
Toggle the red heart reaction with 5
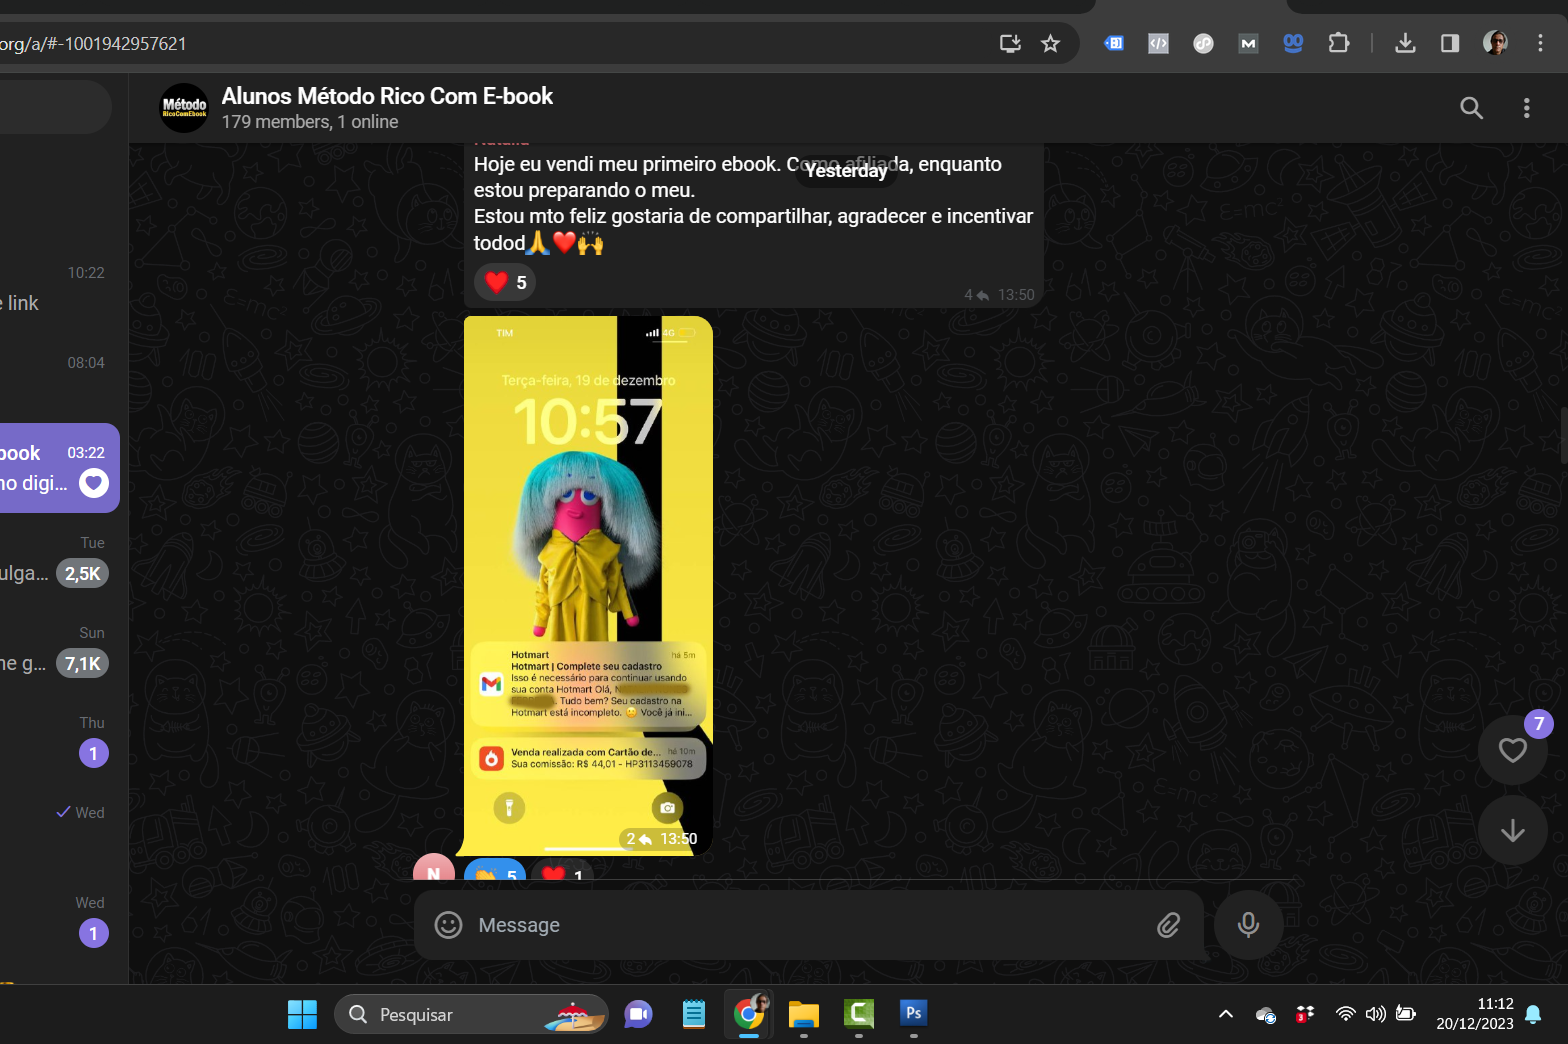tap(505, 283)
